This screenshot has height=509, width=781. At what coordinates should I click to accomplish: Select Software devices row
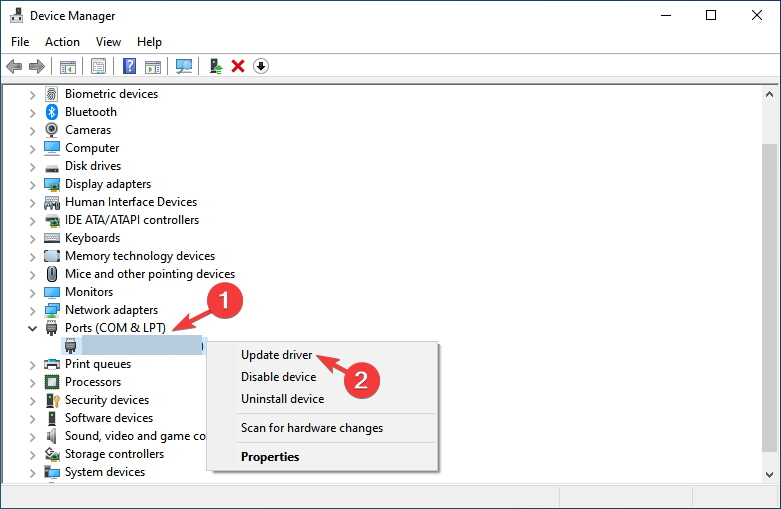coord(109,418)
